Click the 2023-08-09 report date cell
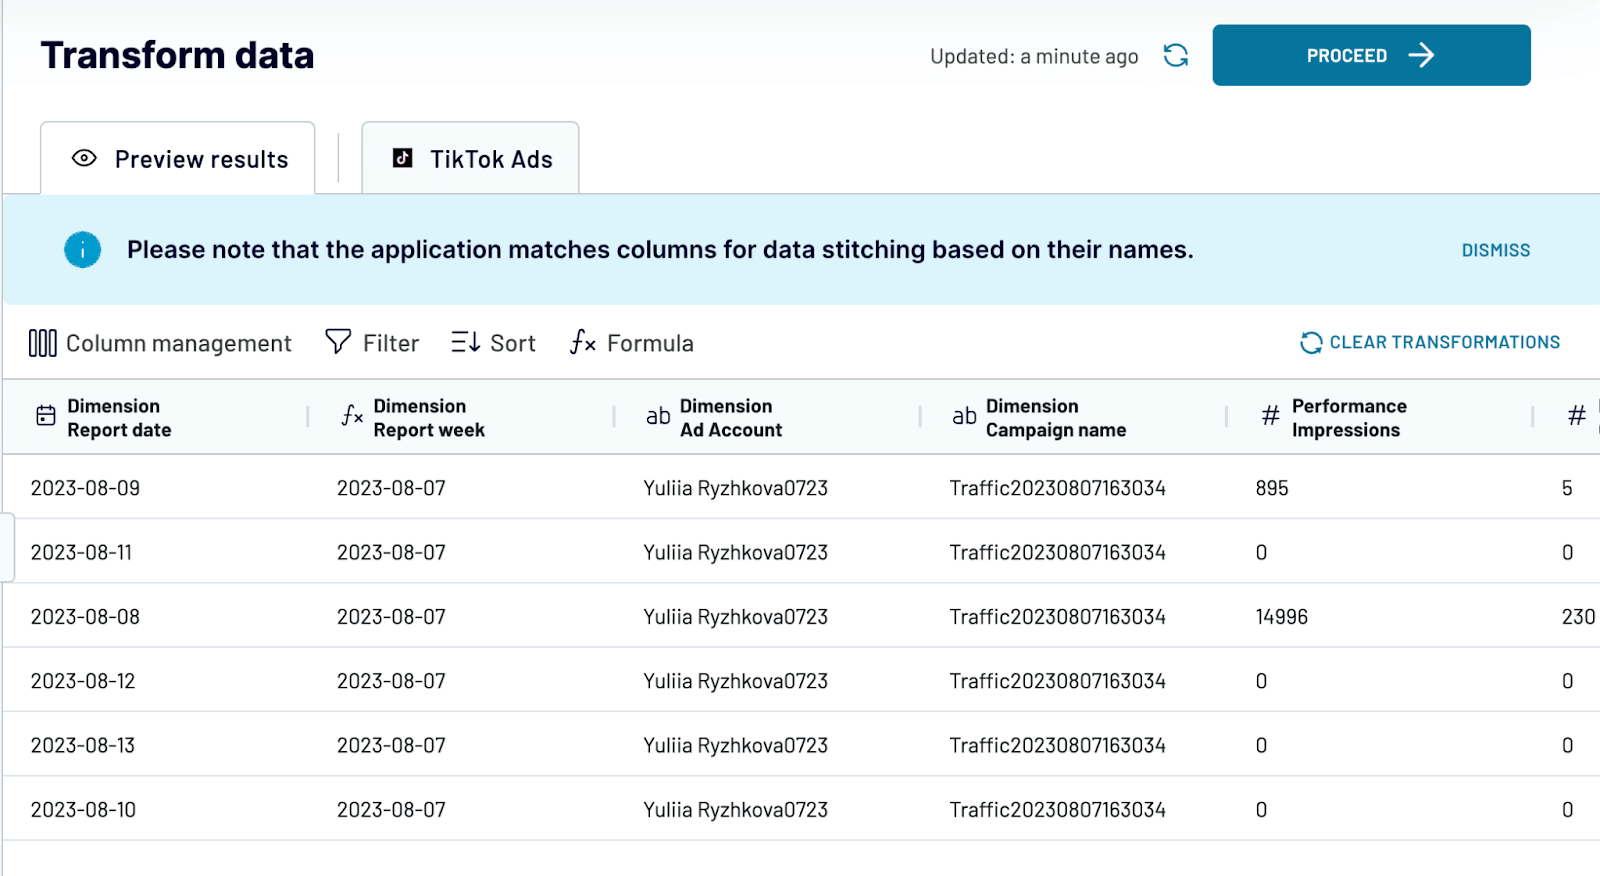The image size is (1600, 876). click(x=85, y=488)
